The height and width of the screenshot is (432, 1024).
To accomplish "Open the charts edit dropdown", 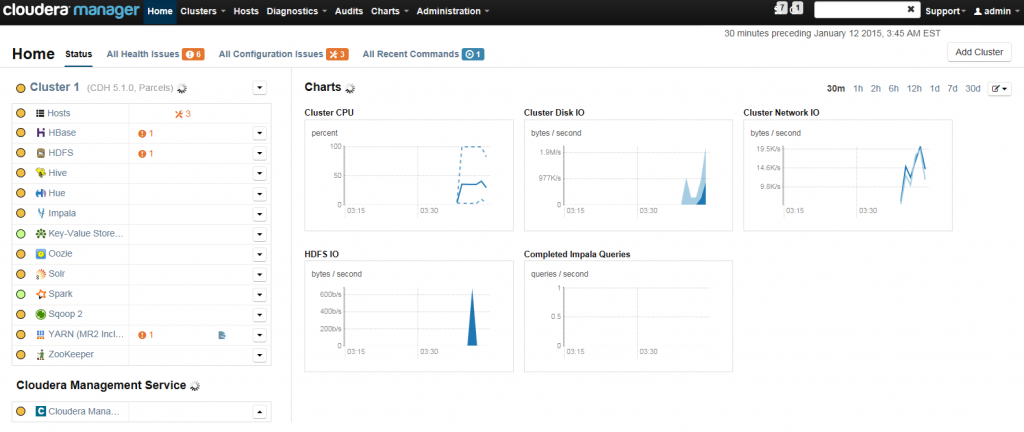I will point(999,89).
